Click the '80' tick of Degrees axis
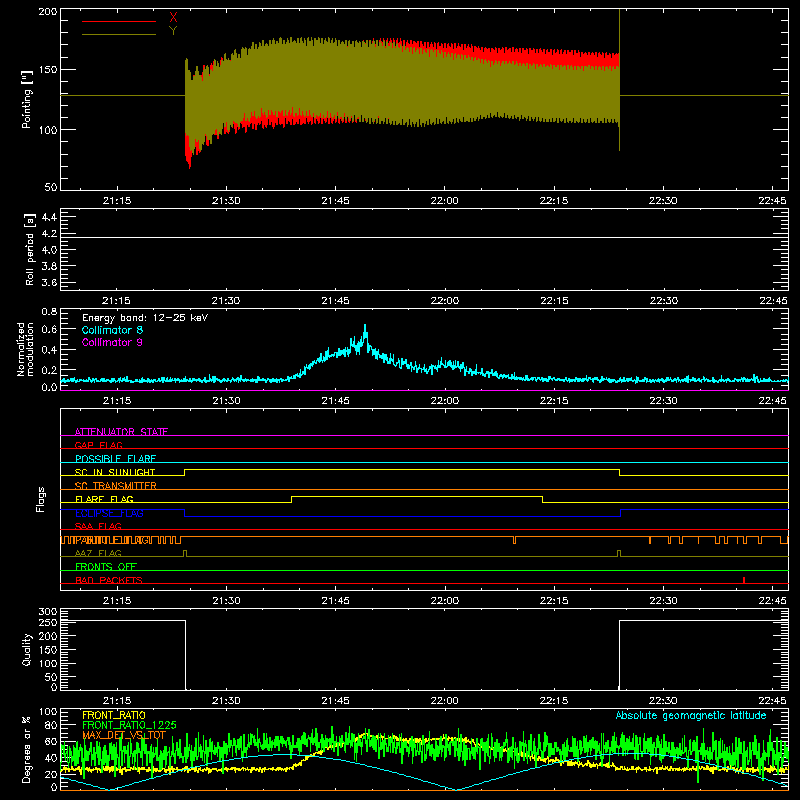 (51, 725)
